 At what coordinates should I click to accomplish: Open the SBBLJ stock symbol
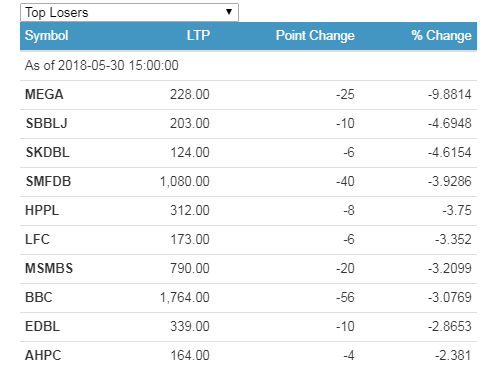[x=47, y=123]
